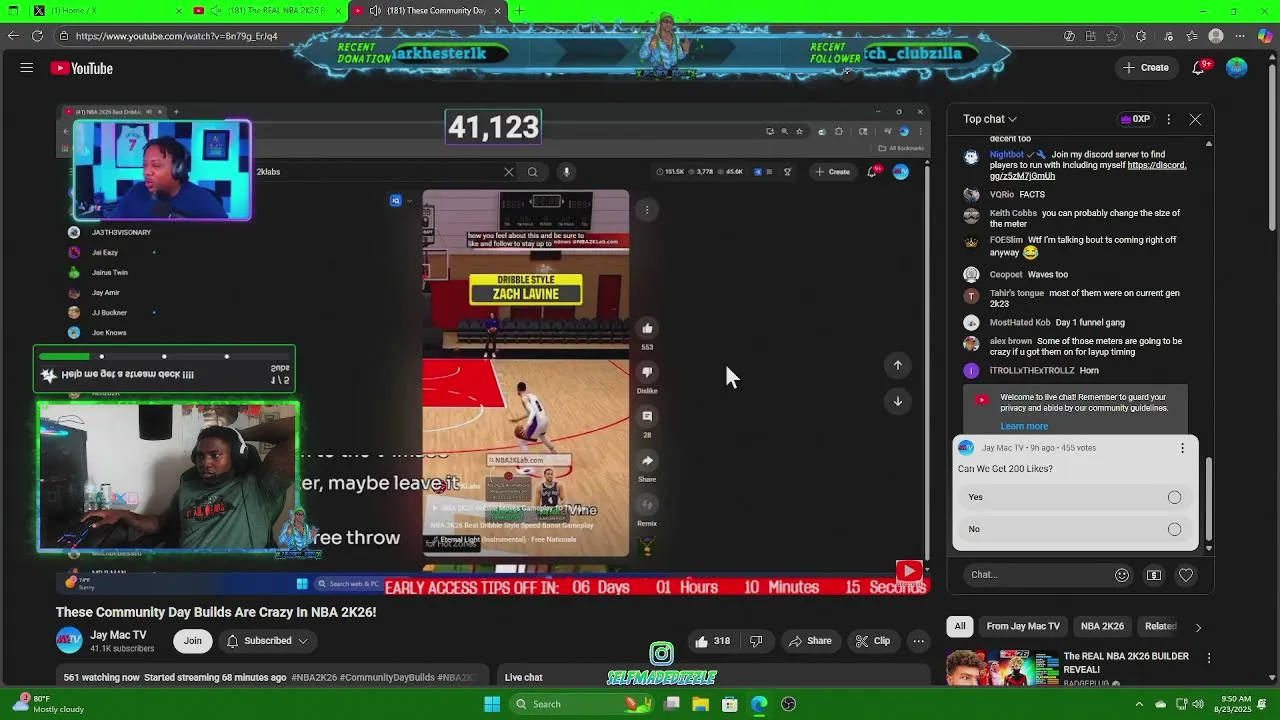Close the live chat panel
This screenshot has height=720, width=1280.
[x=1195, y=119]
